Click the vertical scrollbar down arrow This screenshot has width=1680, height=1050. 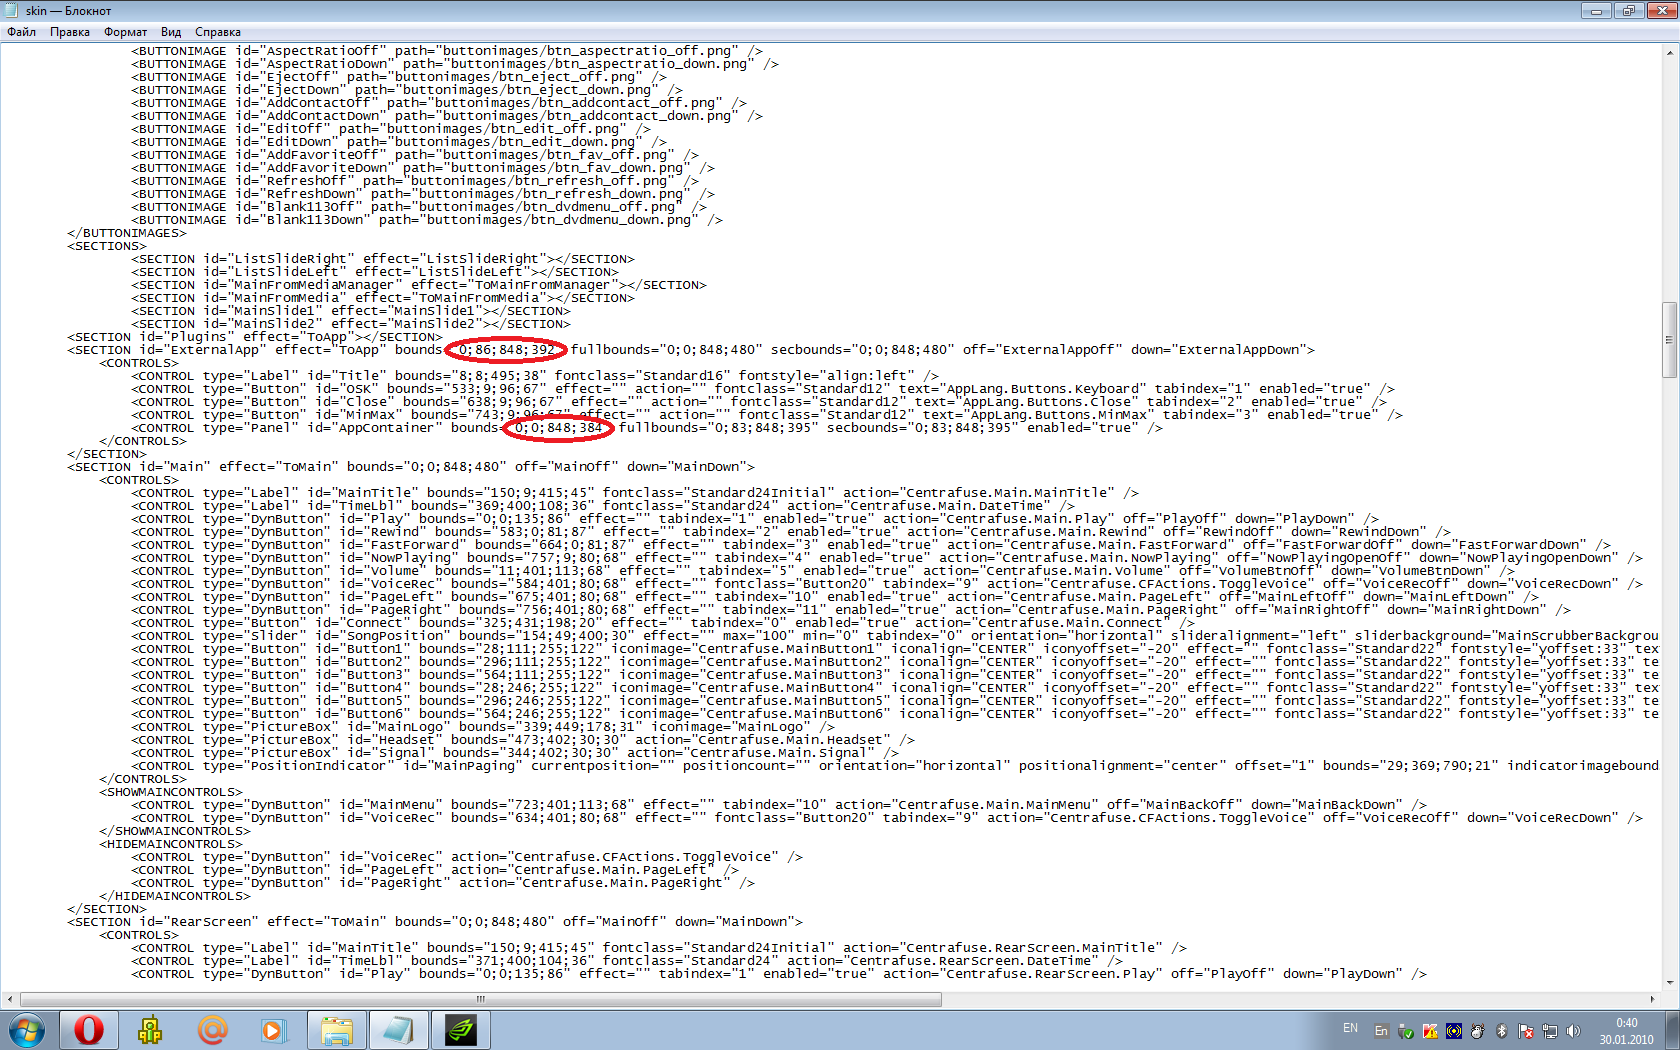pyautogui.click(x=1669, y=982)
